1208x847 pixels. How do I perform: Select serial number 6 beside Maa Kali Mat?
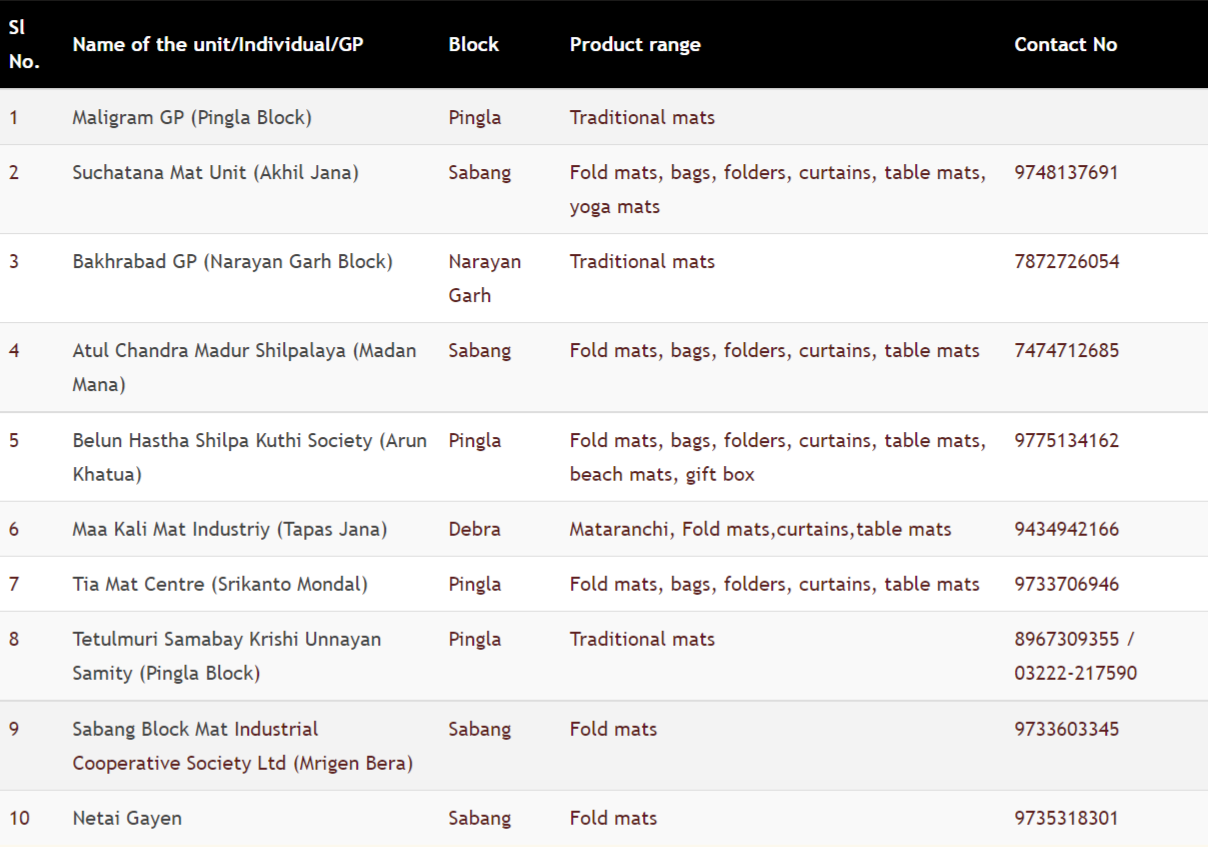coord(14,529)
